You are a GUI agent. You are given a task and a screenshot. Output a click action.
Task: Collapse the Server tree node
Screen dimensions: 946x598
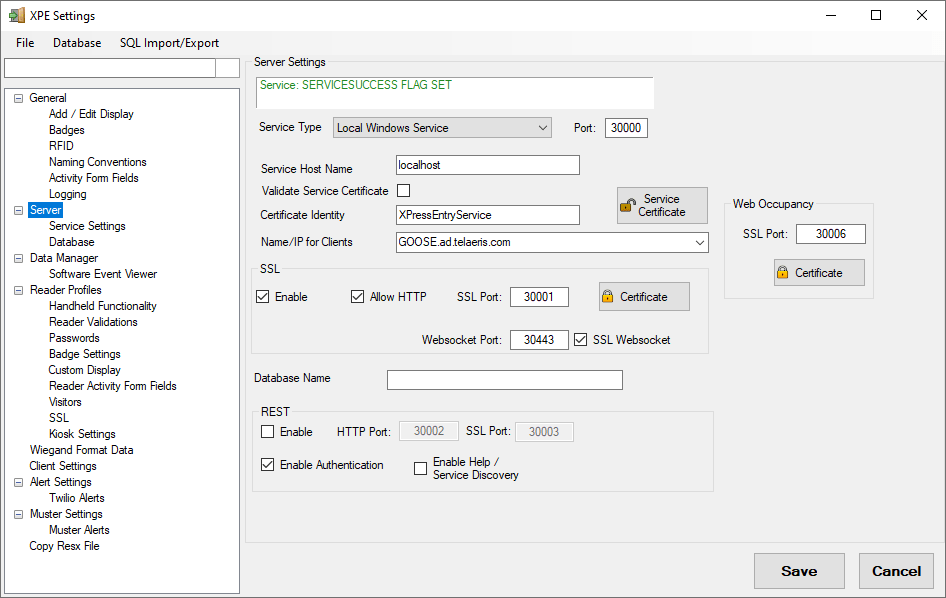pyautogui.click(x=19, y=210)
